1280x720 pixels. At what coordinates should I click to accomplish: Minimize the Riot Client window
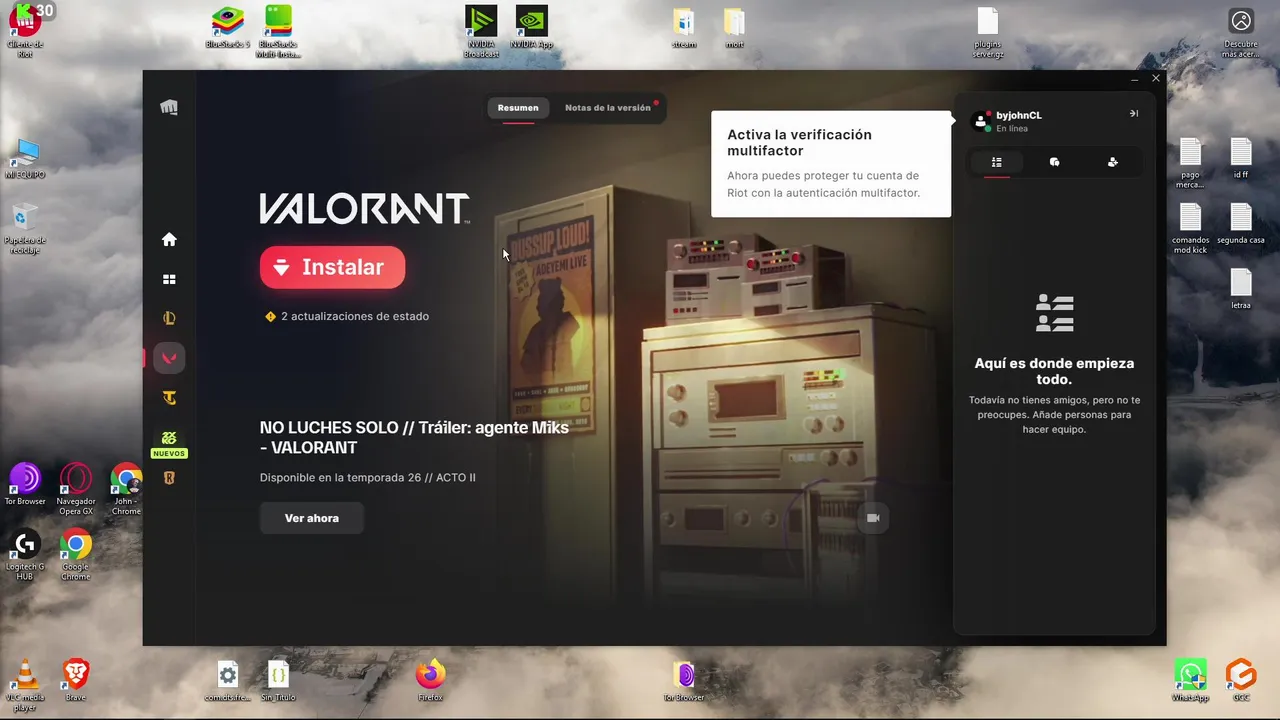(1135, 79)
